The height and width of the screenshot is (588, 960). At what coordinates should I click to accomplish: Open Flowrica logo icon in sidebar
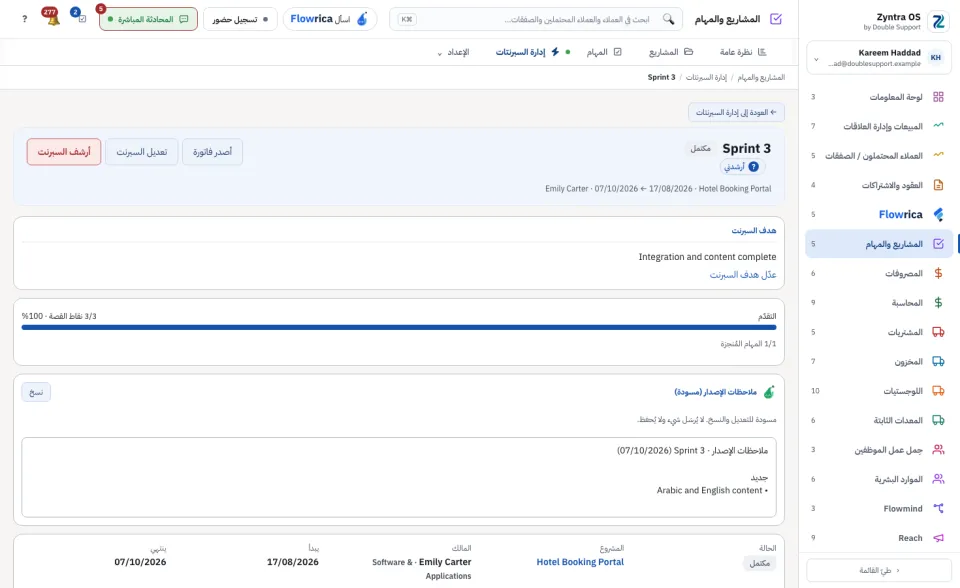(x=938, y=214)
